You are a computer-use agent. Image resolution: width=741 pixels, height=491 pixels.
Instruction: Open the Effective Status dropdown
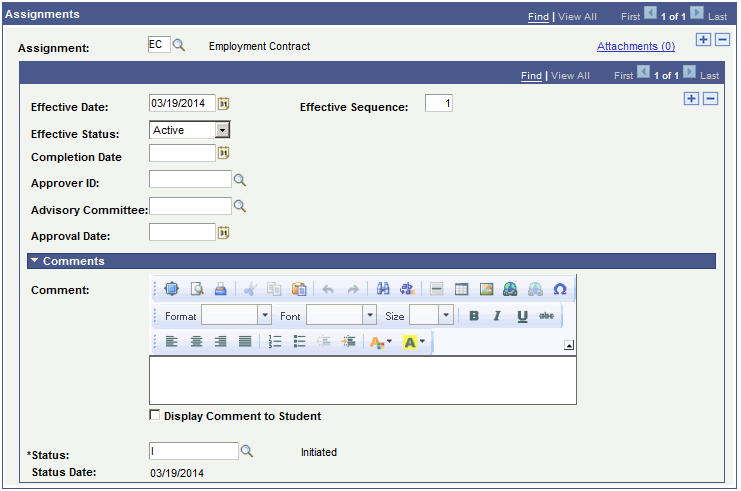222,130
